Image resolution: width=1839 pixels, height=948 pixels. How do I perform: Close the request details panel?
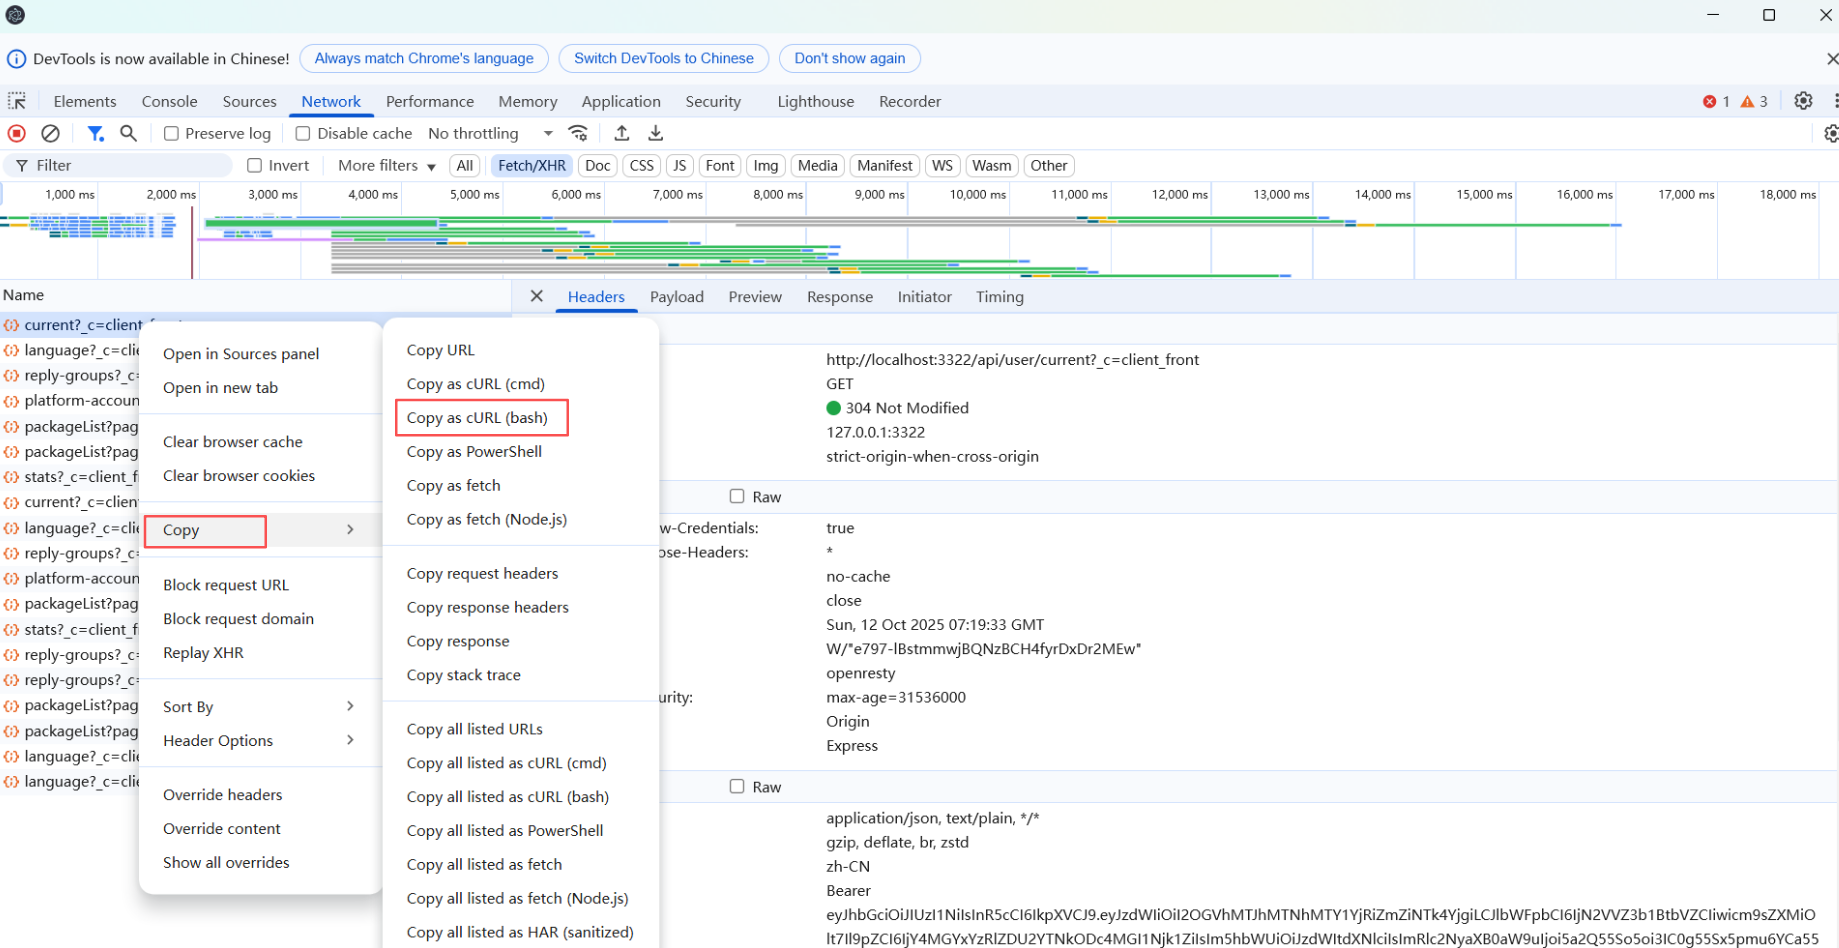[x=537, y=296]
